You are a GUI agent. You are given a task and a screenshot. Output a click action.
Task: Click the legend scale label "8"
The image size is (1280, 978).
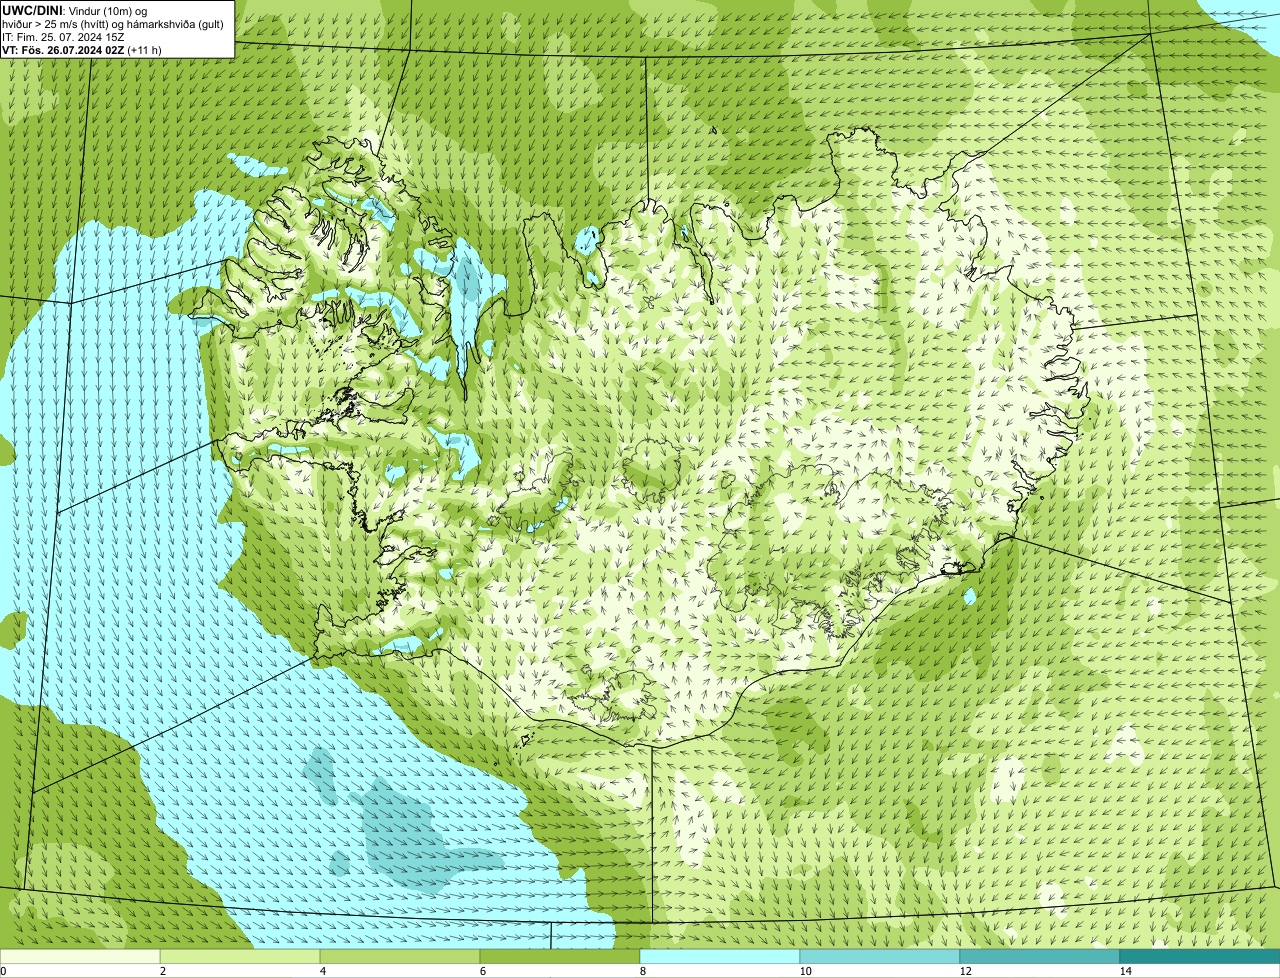coord(642,971)
